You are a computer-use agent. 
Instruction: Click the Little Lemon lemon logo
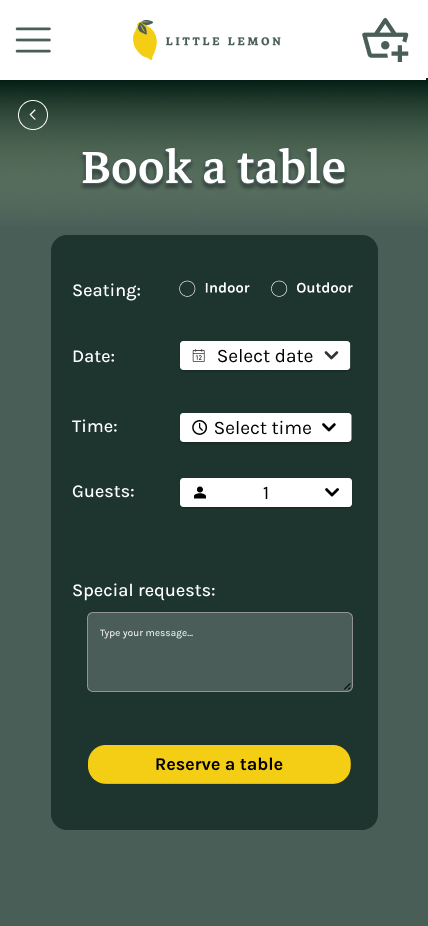coord(145,40)
